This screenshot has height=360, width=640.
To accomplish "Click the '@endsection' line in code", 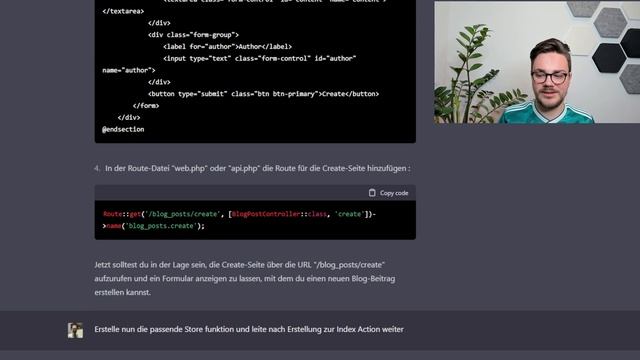I will point(123,129).
